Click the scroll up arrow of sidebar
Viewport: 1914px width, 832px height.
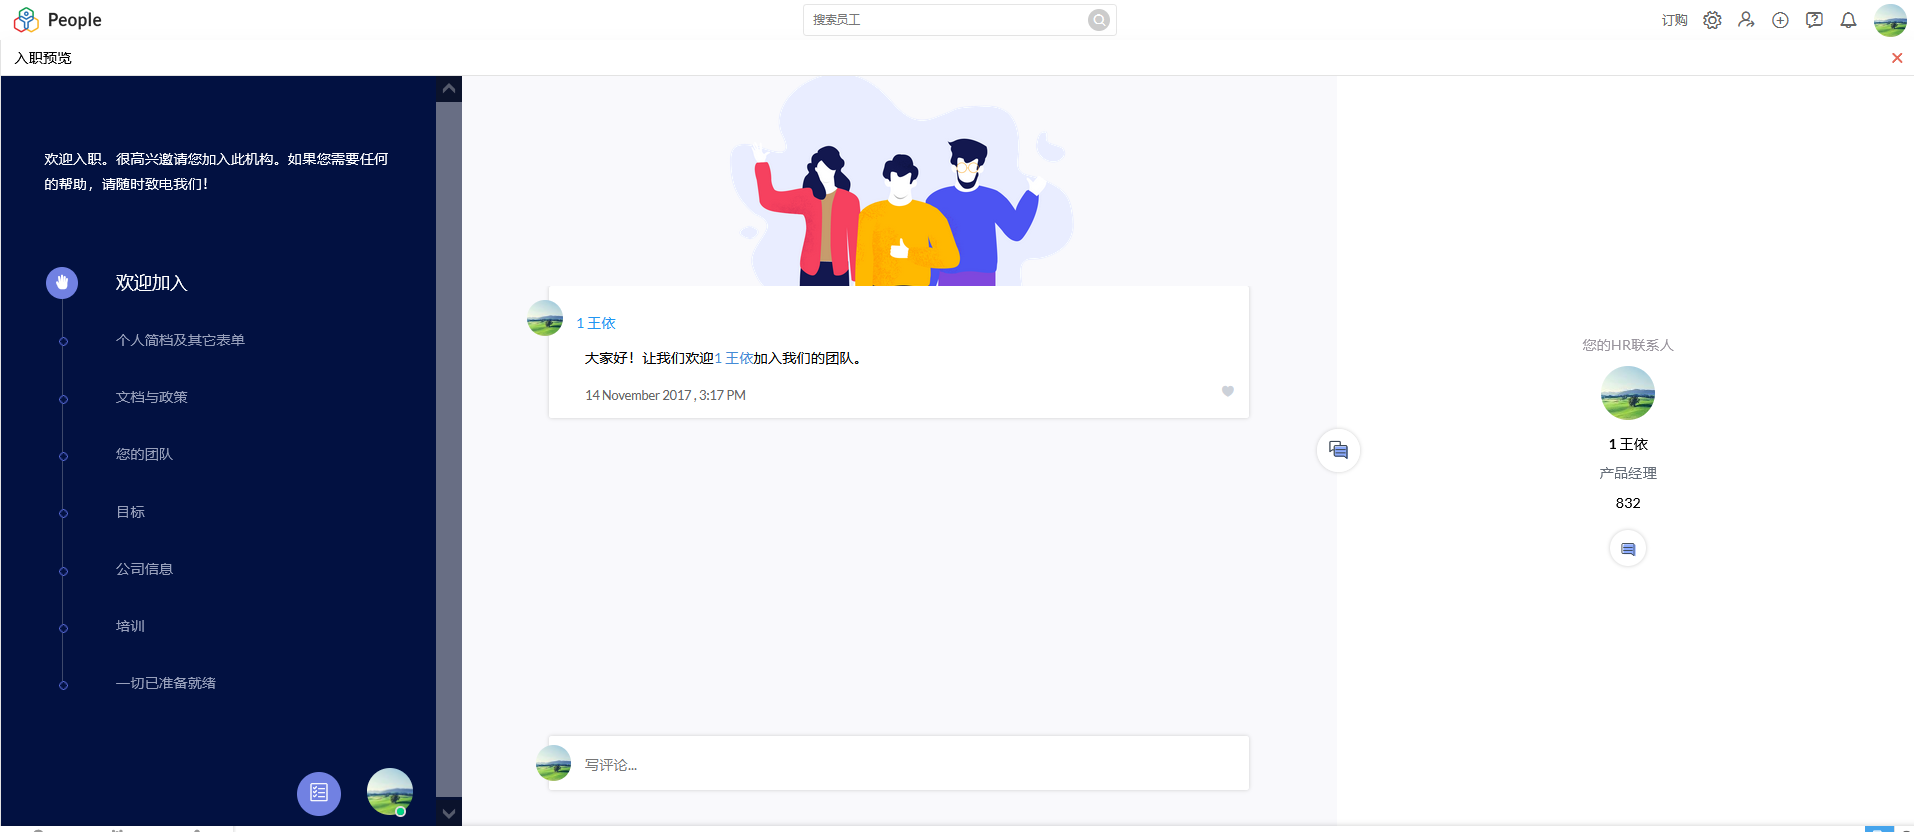449,89
